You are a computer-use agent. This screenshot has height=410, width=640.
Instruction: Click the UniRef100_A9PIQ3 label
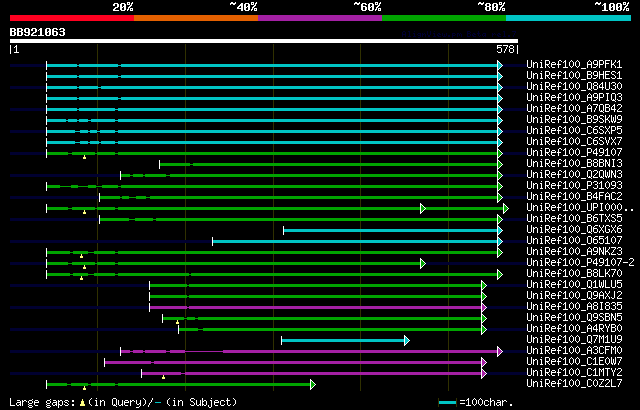click(574, 98)
